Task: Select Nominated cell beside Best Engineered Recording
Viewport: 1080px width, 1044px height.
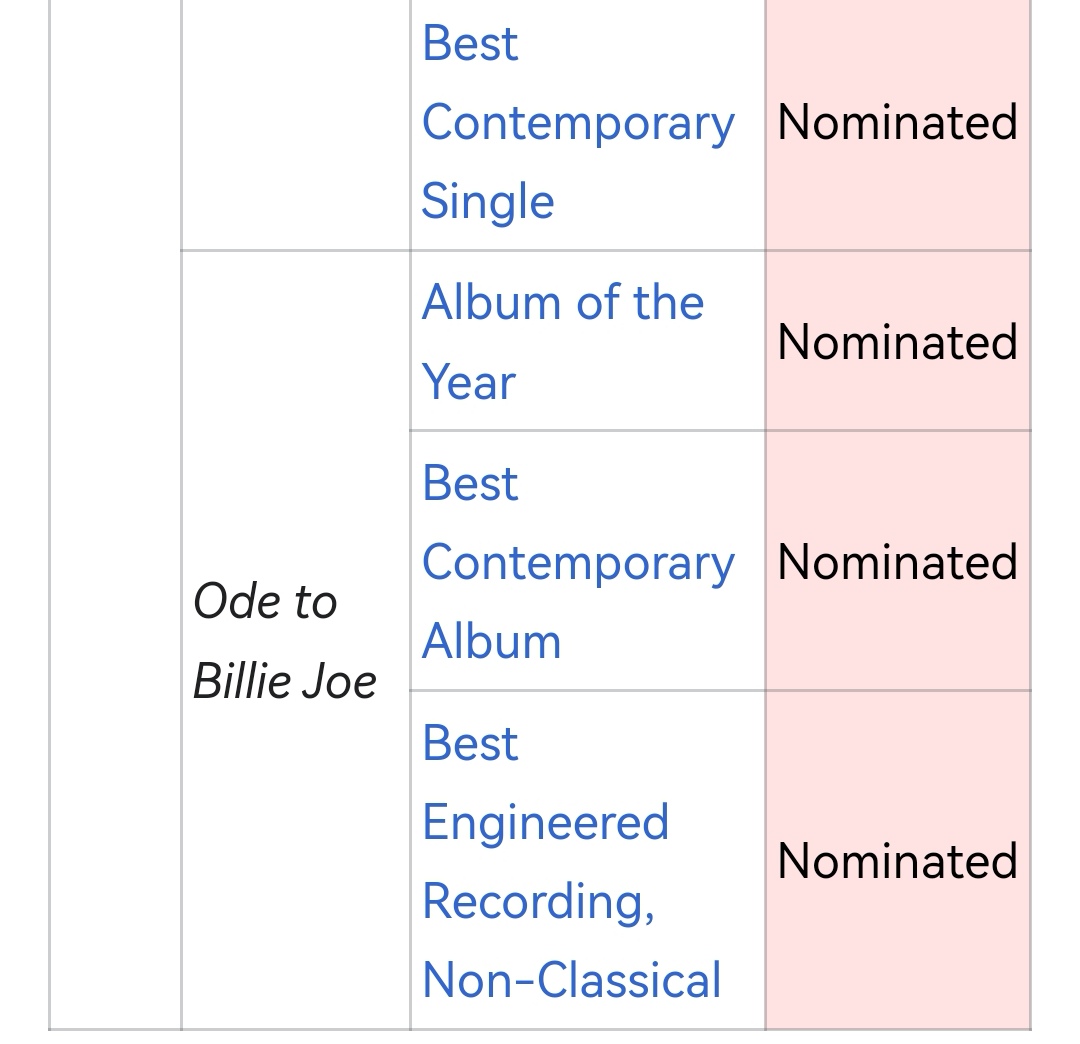Action: tap(897, 862)
